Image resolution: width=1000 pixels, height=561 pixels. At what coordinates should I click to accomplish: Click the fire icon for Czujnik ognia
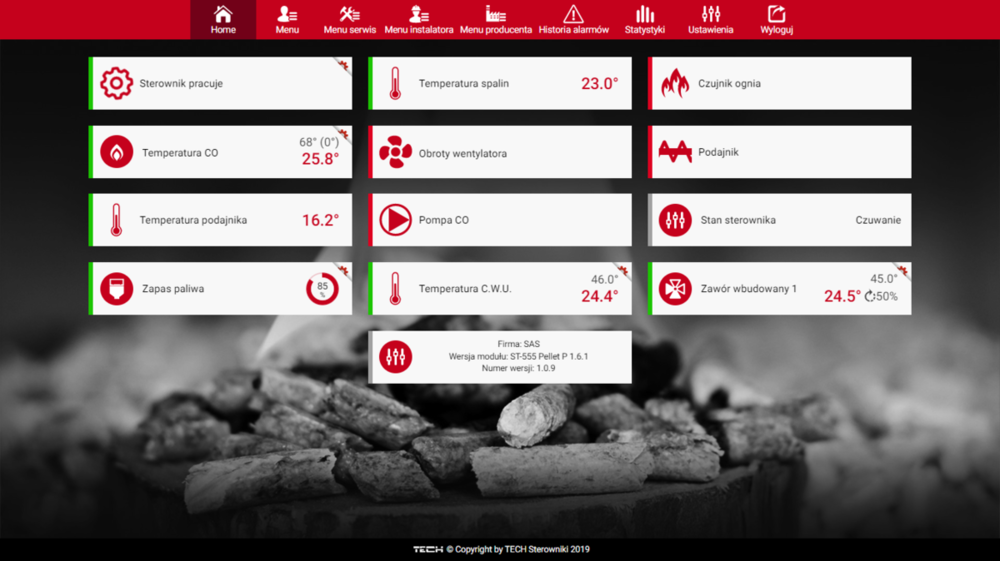click(675, 84)
